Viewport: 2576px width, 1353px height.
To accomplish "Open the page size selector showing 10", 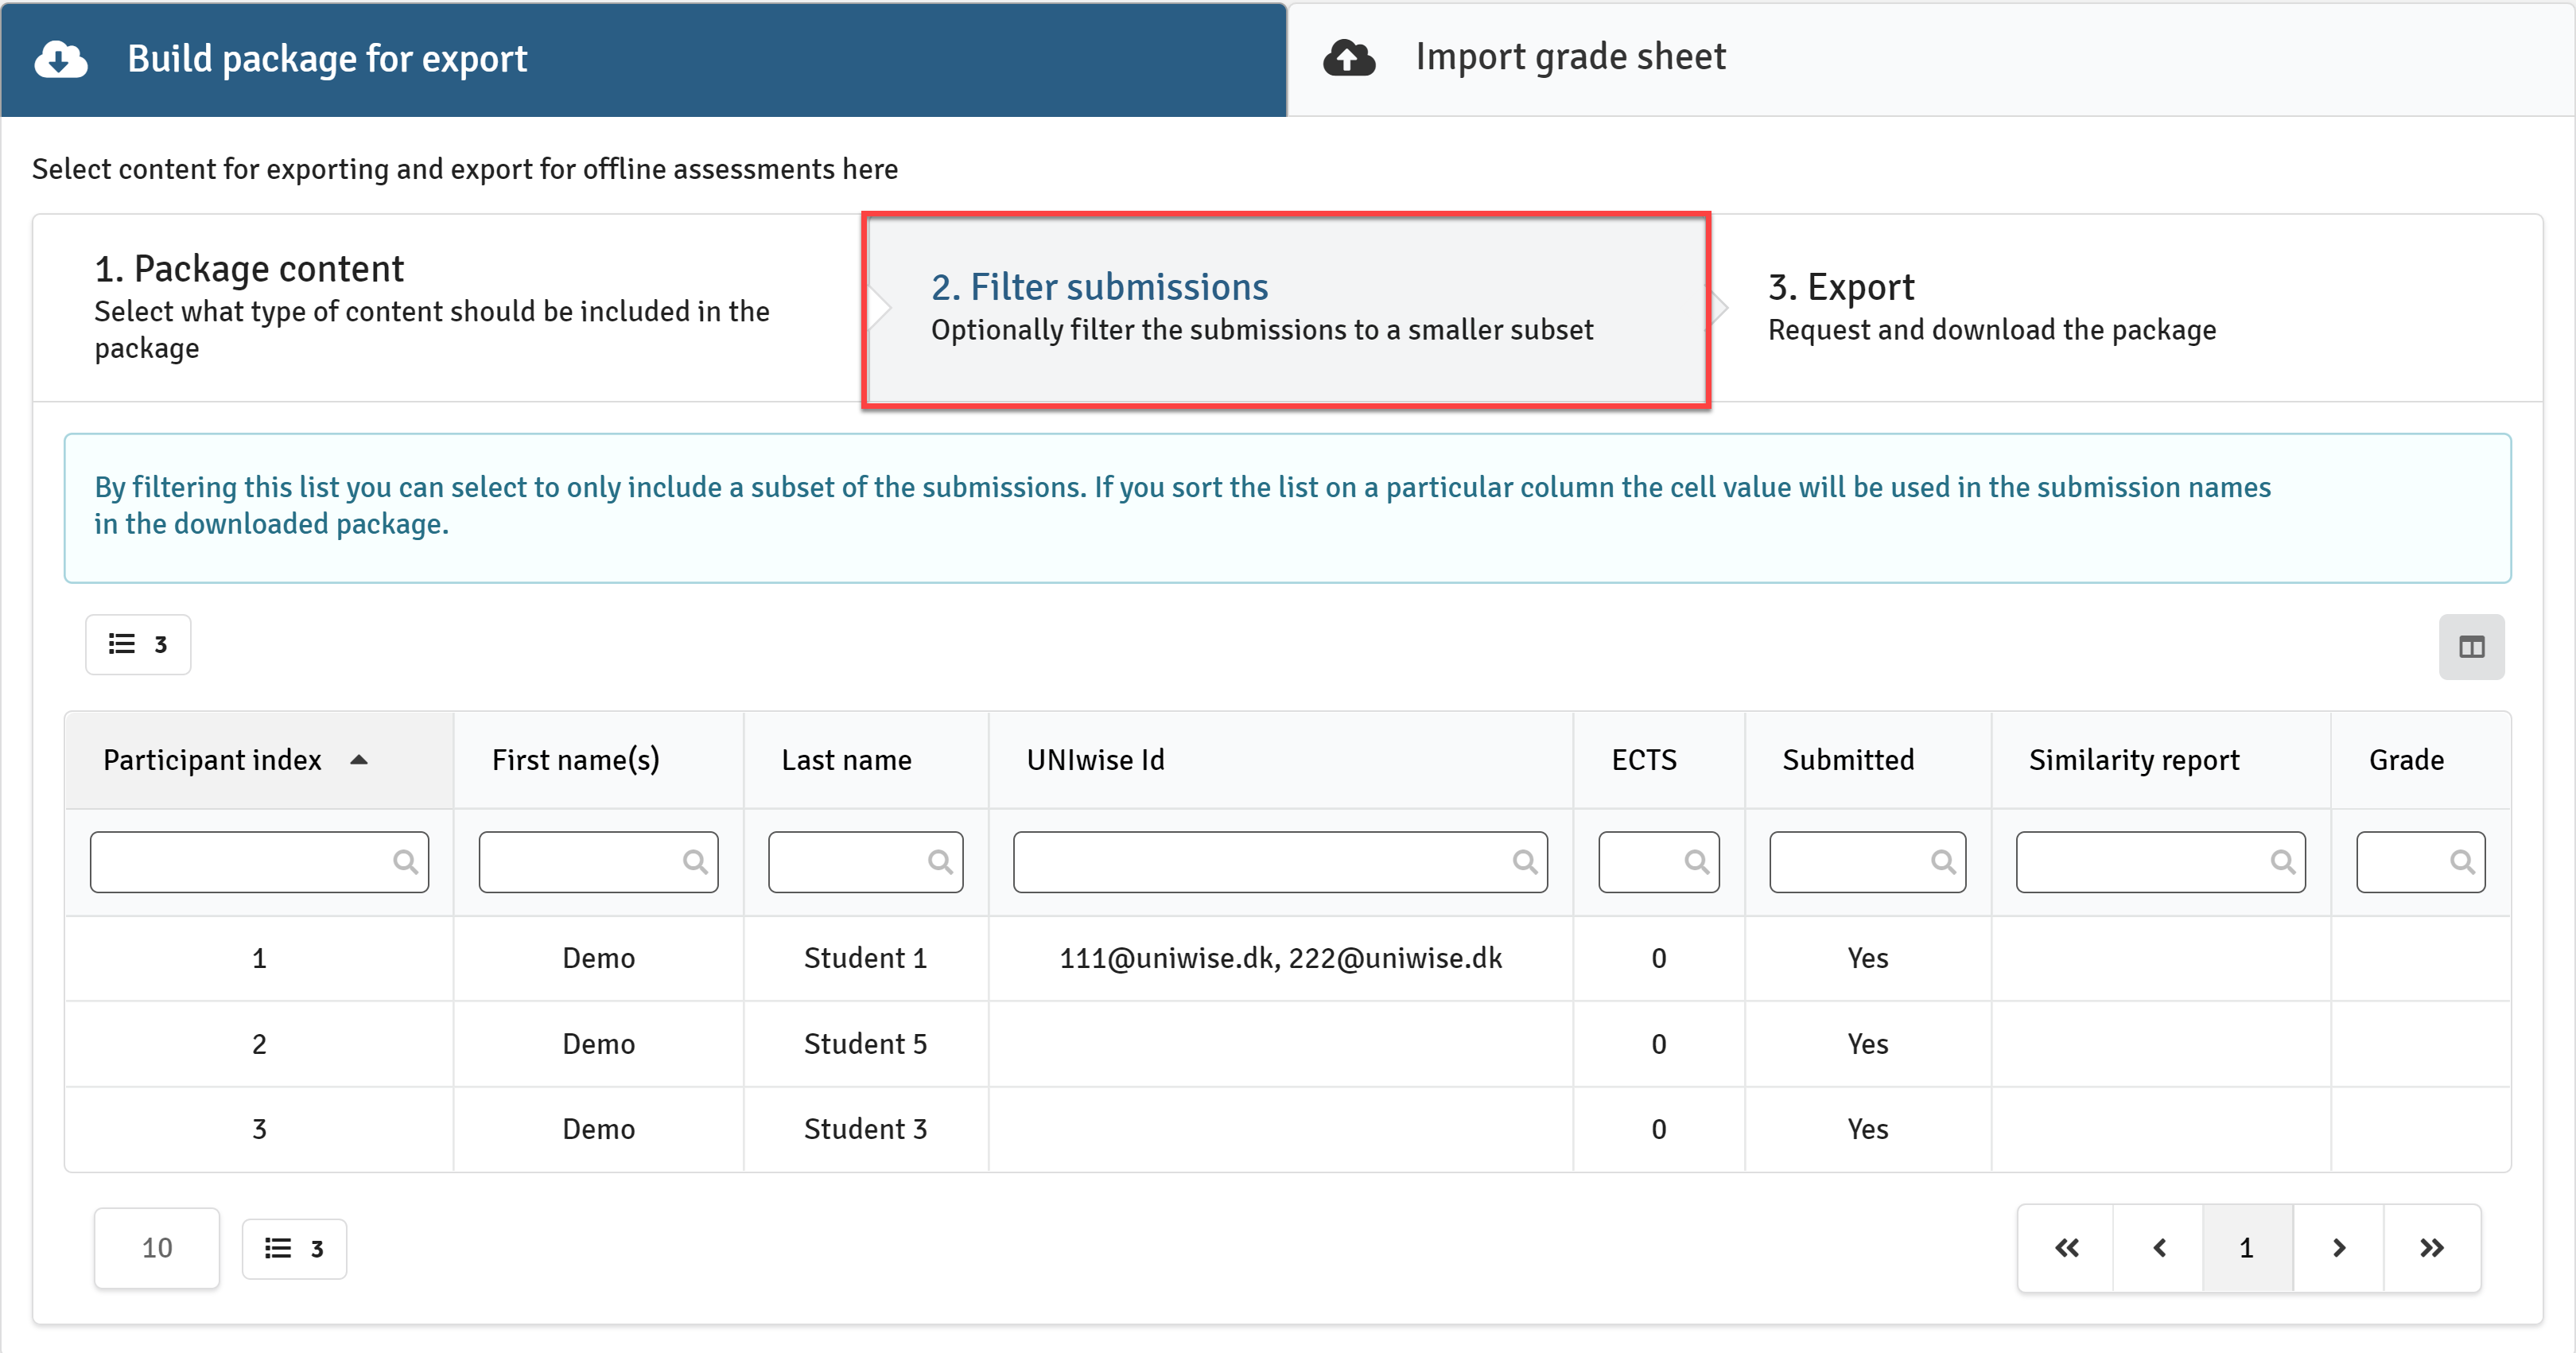I will pos(157,1248).
